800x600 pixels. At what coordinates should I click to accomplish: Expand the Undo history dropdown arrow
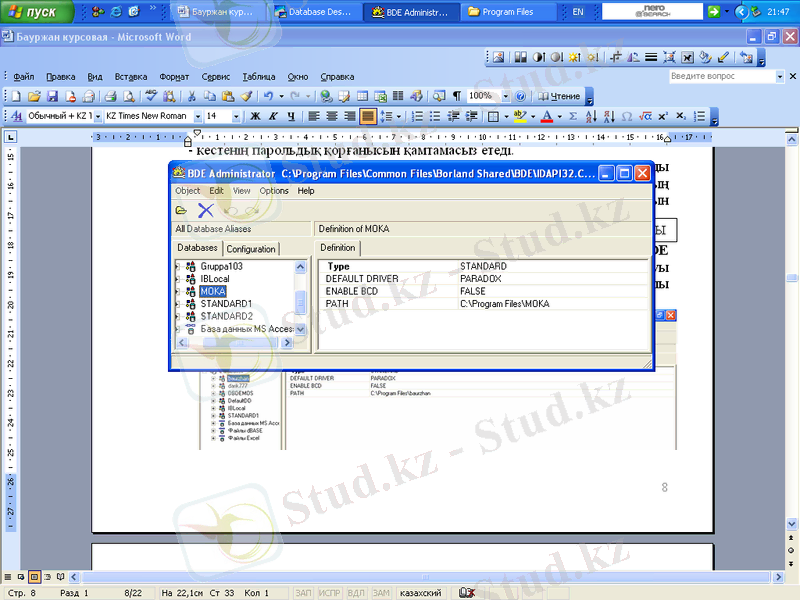281,96
